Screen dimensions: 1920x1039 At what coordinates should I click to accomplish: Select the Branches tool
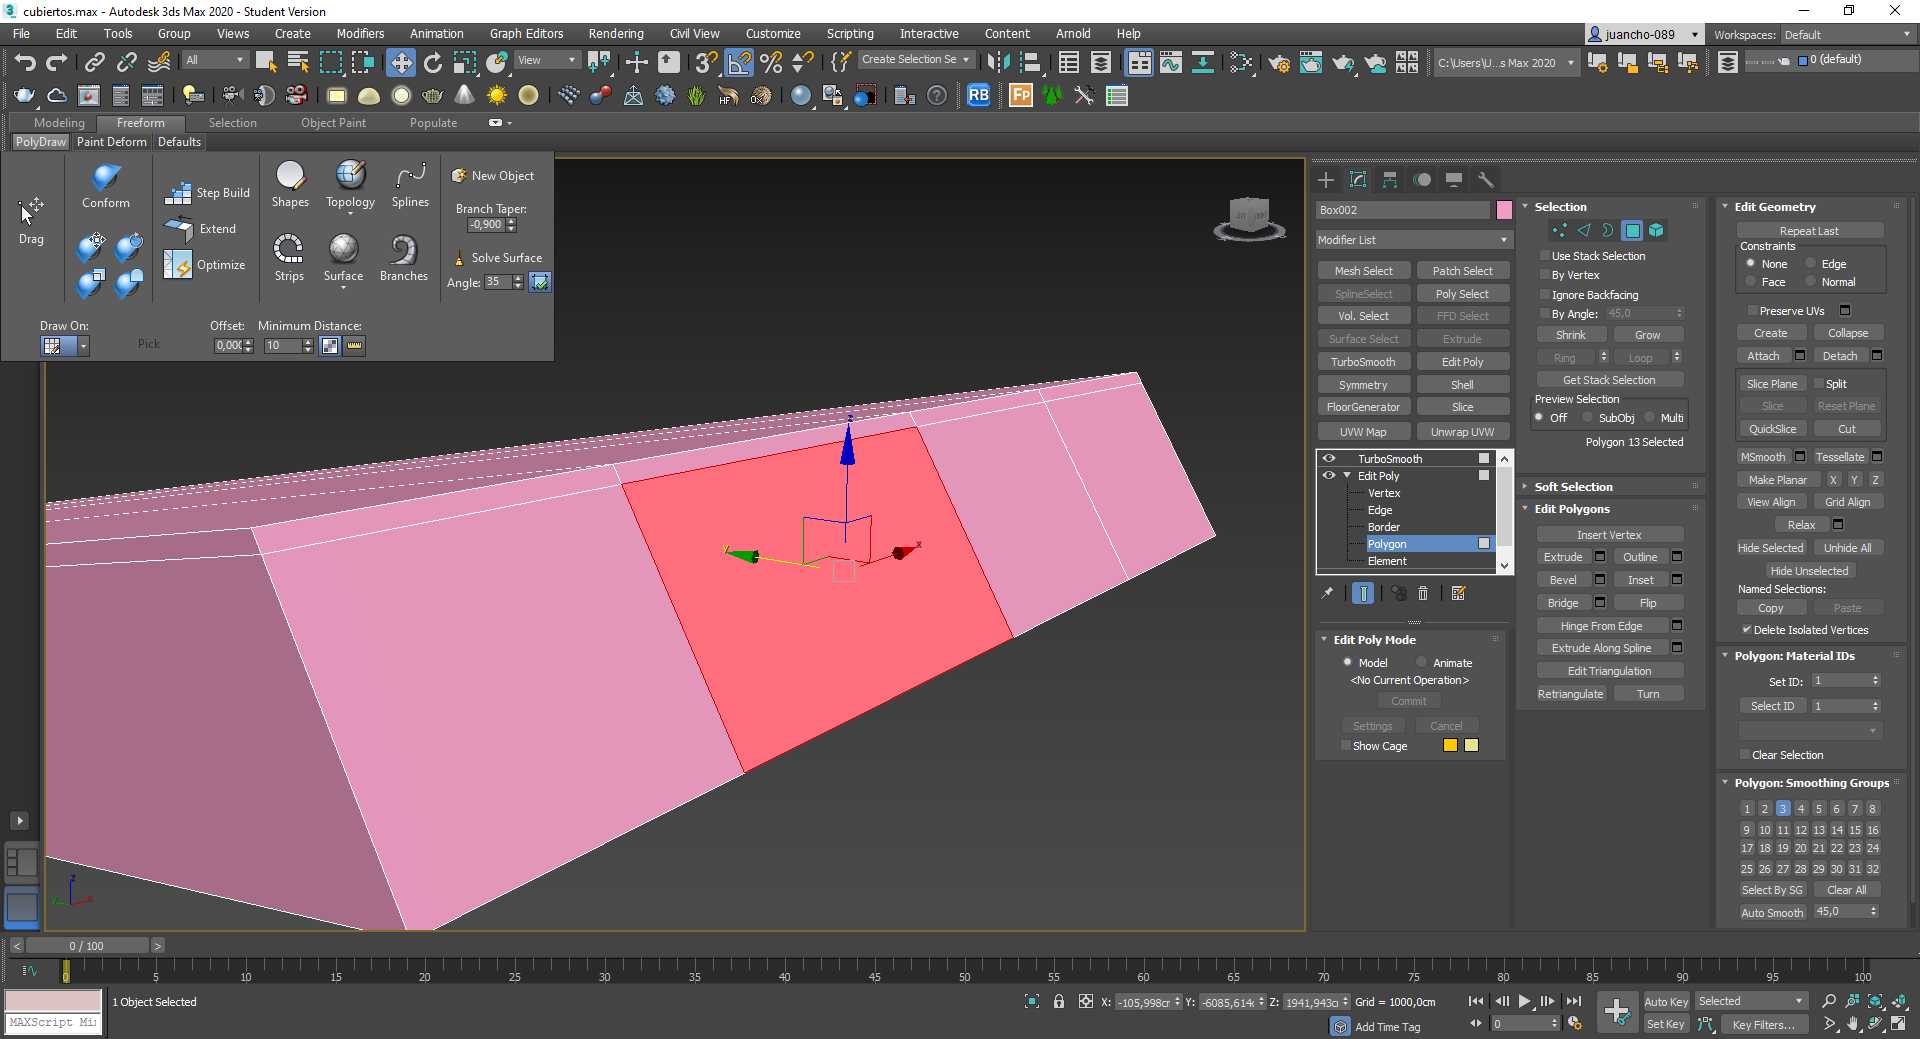pyautogui.click(x=403, y=258)
